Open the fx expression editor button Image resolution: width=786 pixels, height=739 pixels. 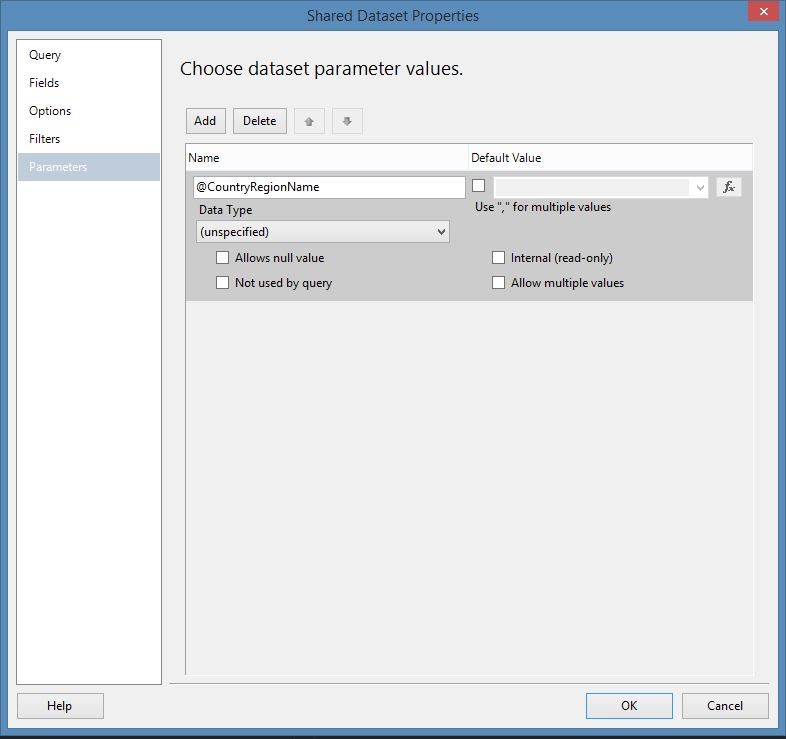[x=729, y=187]
